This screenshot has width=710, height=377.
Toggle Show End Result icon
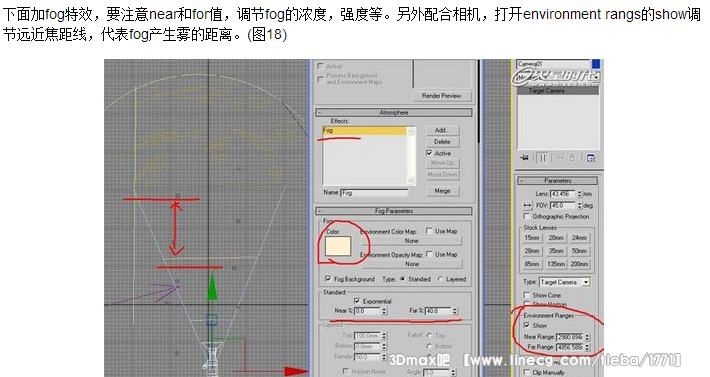tap(542, 158)
